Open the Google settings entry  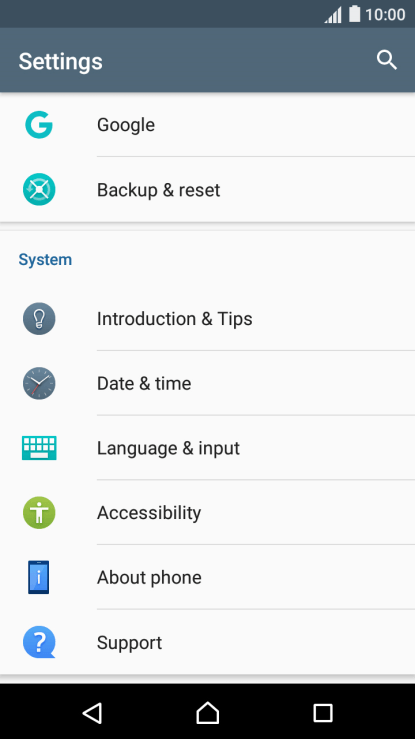[x=207, y=125]
